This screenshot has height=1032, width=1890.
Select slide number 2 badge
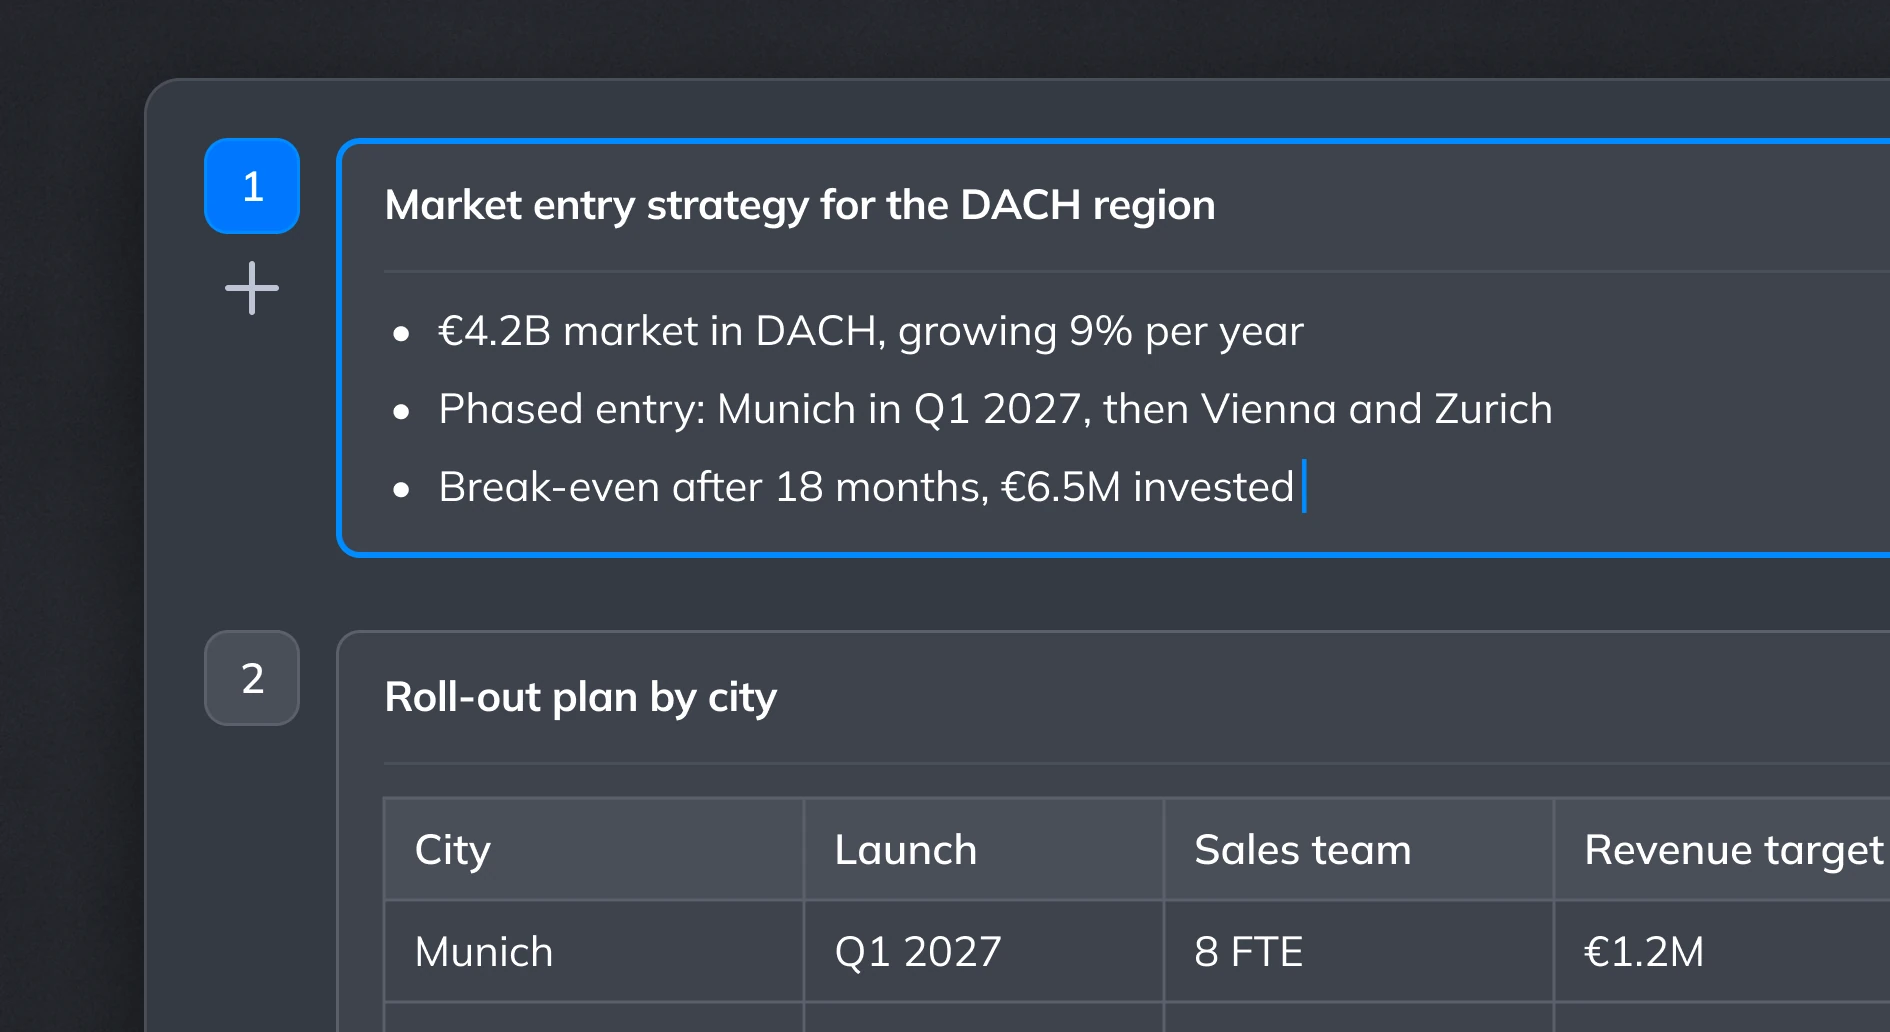click(x=252, y=678)
